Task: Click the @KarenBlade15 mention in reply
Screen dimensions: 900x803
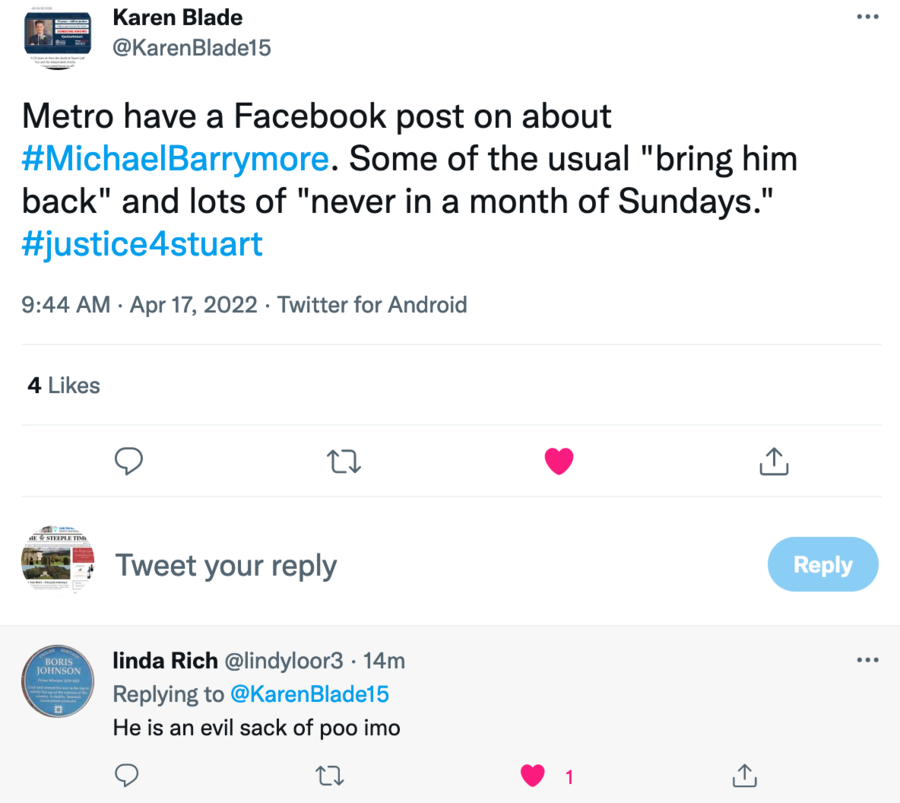Action: [x=309, y=694]
